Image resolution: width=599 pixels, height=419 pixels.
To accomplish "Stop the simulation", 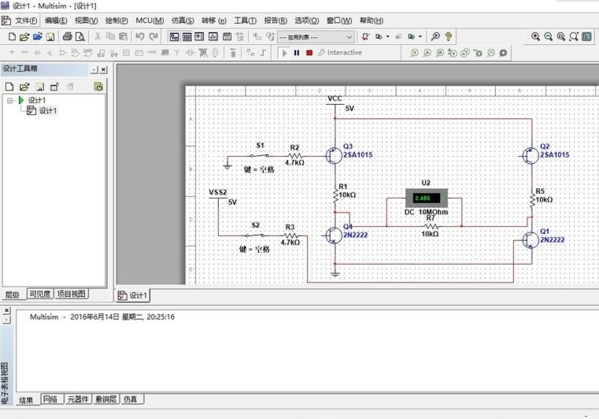I will [x=309, y=53].
